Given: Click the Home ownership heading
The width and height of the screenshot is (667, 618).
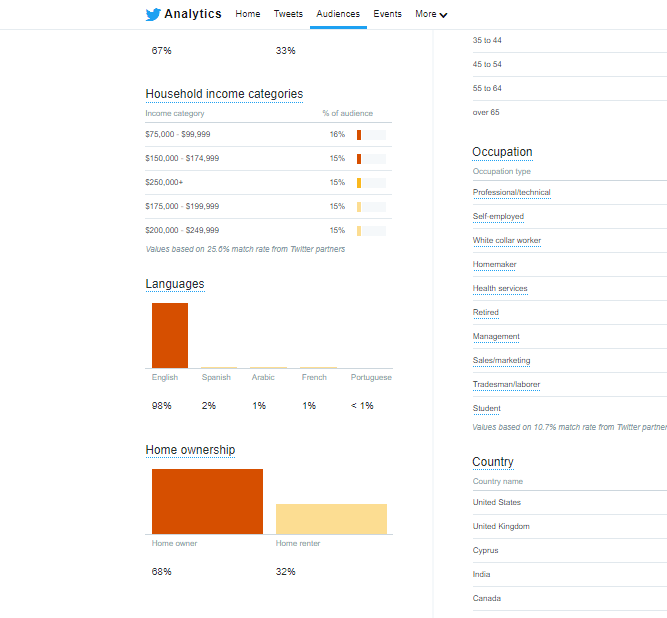Looking at the screenshot, I should pyautogui.click(x=190, y=450).
